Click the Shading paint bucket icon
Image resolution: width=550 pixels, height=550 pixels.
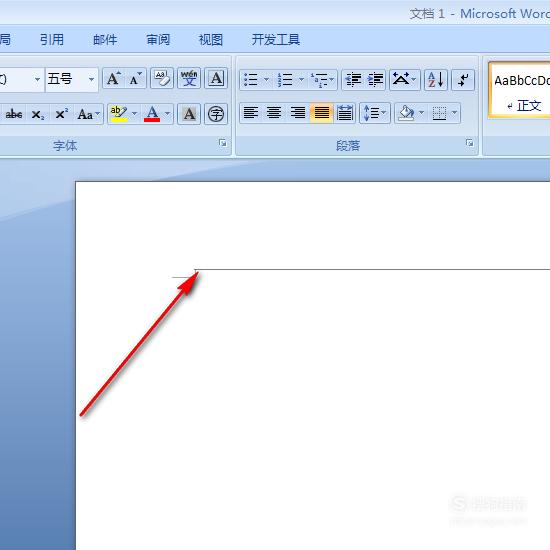click(x=406, y=113)
